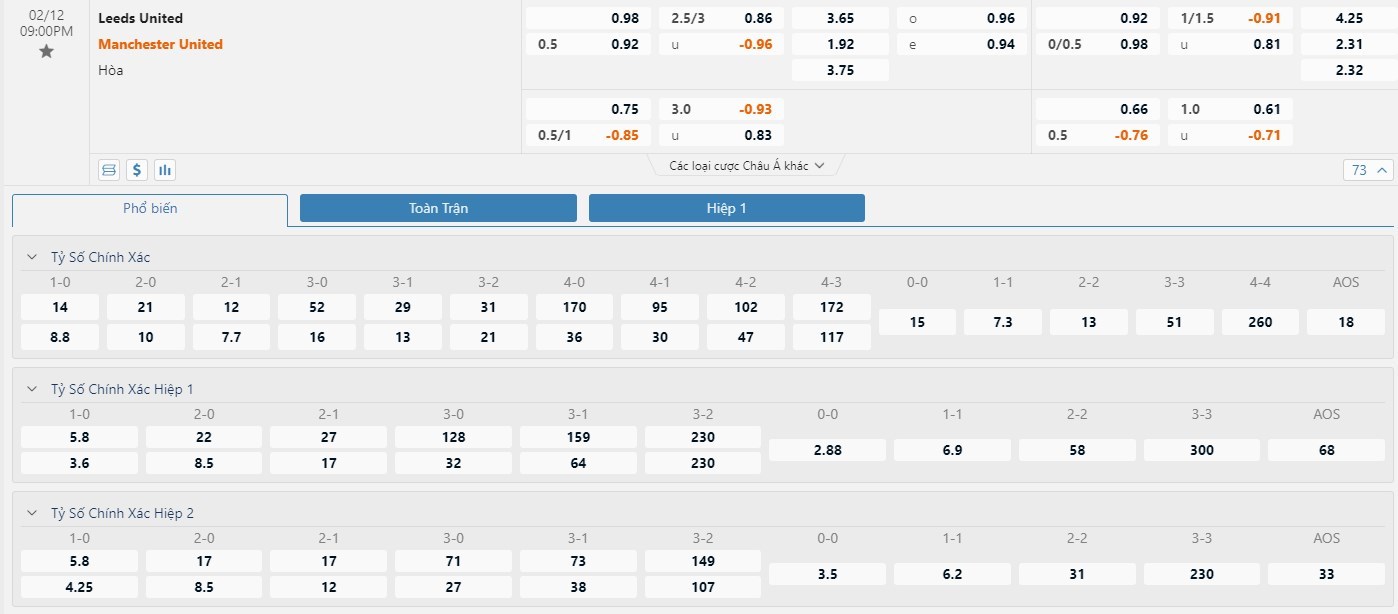Select full-match 4-4 odds of 260
Screen dimensions: 1398x614
1260,322
